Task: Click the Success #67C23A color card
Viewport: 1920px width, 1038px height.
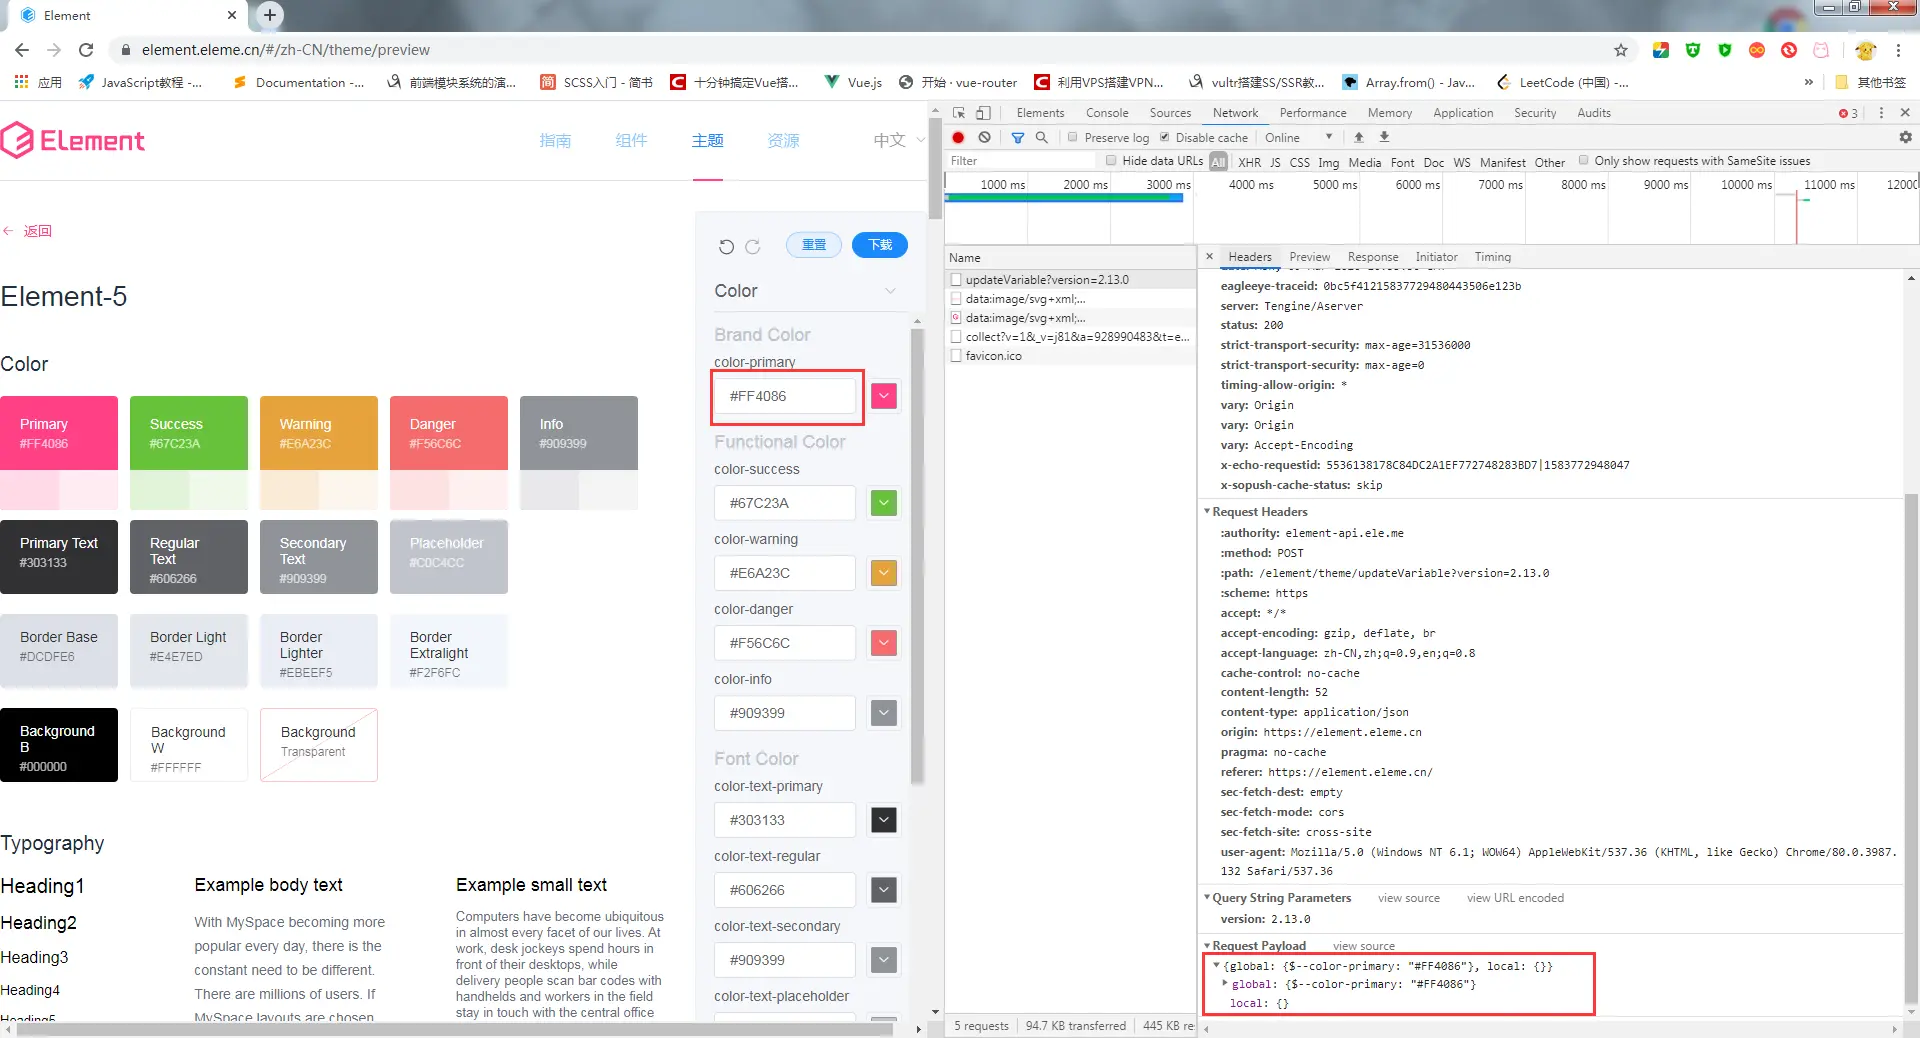Action: [x=189, y=433]
